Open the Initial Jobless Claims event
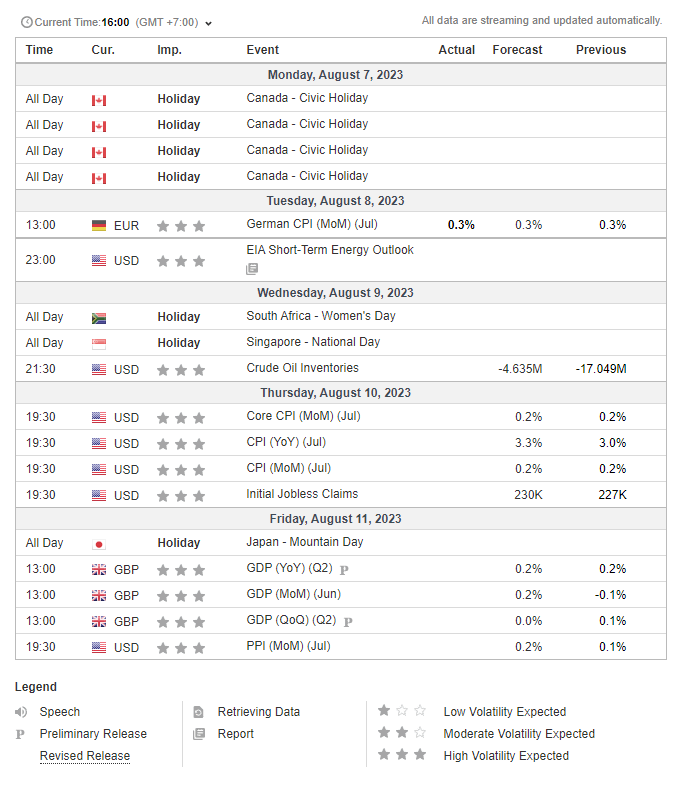The width and height of the screenshot is (673, 787). point(302,494)
